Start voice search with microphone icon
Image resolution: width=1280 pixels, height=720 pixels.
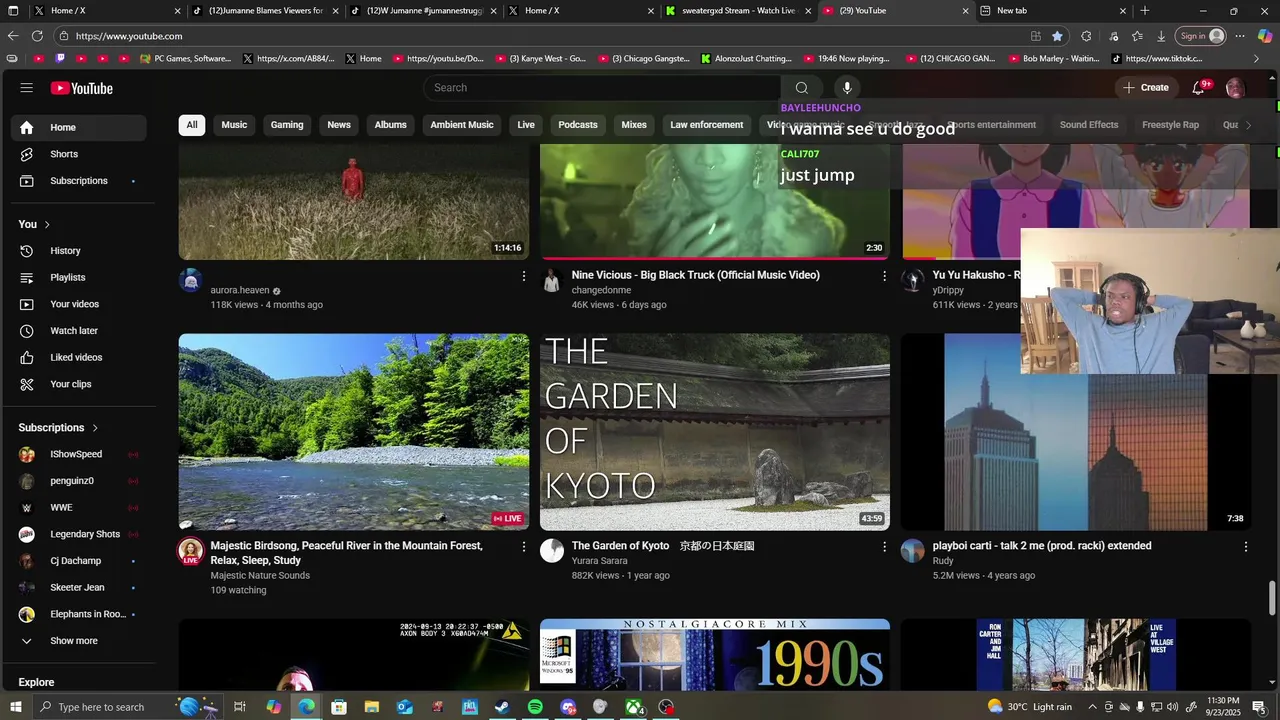pyautogui.click(x=847, y=88)
